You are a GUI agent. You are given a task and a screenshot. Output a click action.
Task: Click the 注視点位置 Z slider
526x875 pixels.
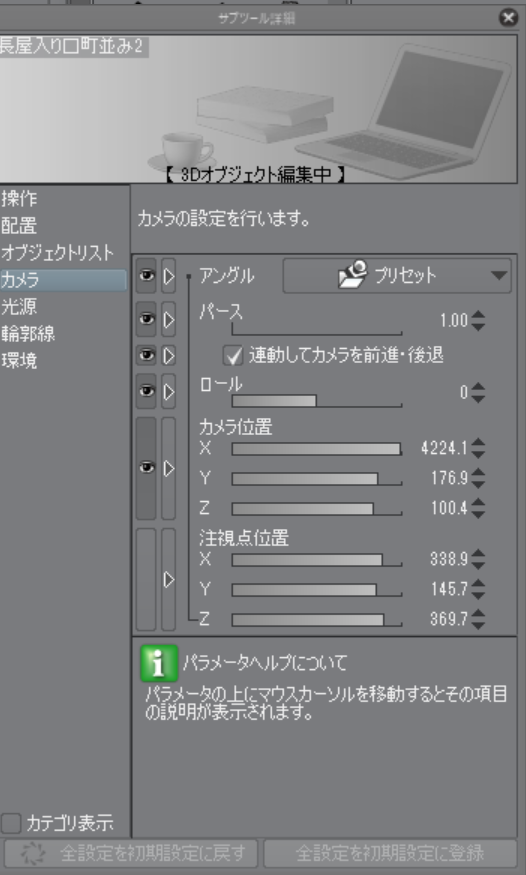click(x=317, y=619)
